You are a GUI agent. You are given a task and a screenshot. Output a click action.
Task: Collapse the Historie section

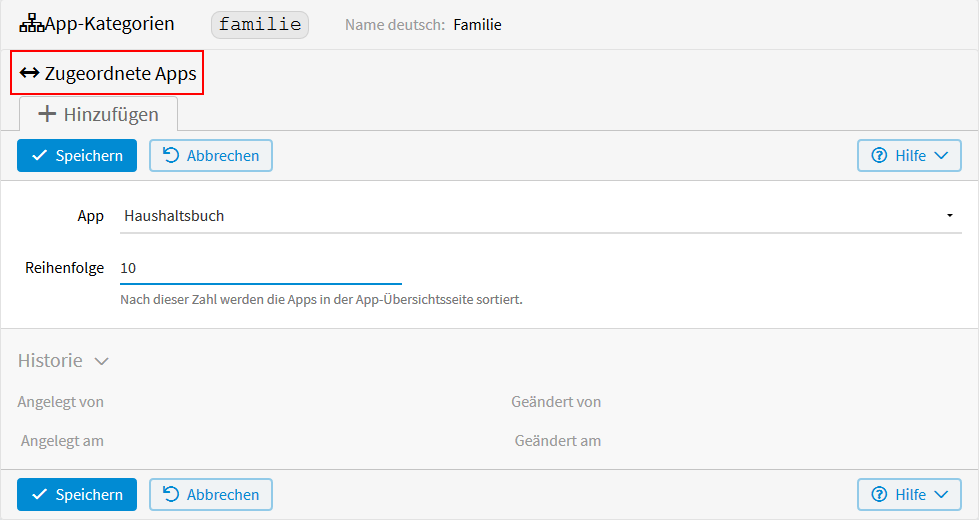pos(63,361)
